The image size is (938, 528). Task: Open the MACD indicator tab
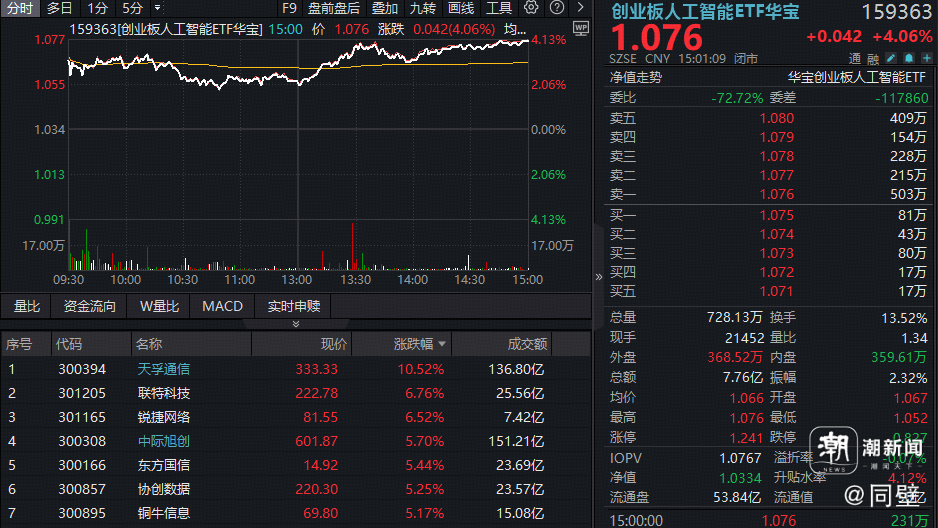tap(223, 306)
